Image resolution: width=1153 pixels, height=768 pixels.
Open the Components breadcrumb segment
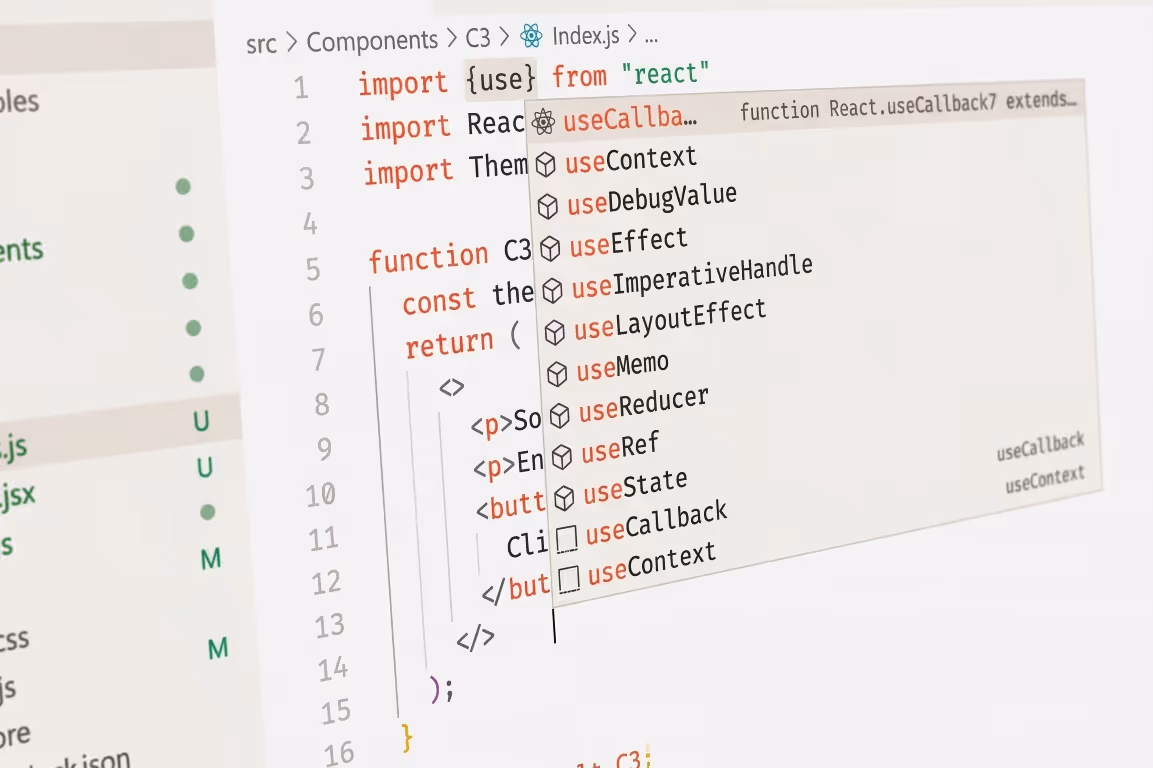(372, 41)
